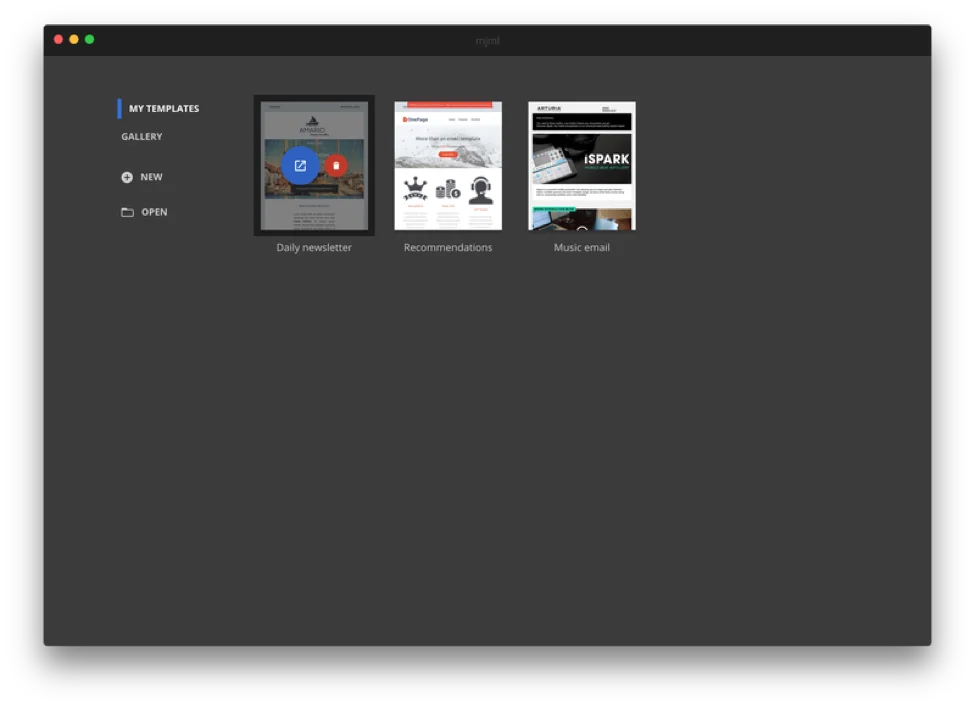The width and height of the screenshot is (975, 708).
Task: Minimize the window with the yellow button
Action: tap(74, 39)
